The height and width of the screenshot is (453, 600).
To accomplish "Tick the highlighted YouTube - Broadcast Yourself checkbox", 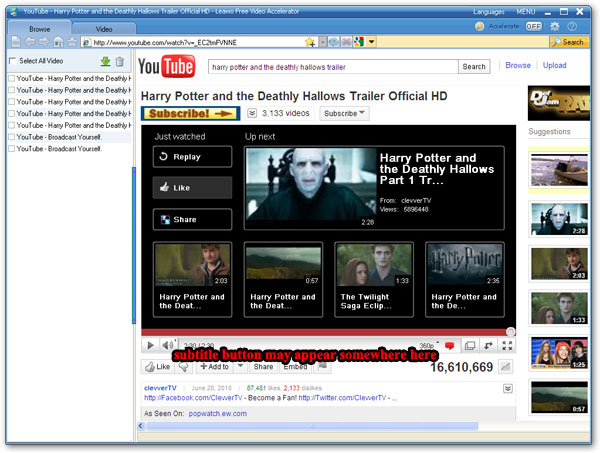I will 12,137.
